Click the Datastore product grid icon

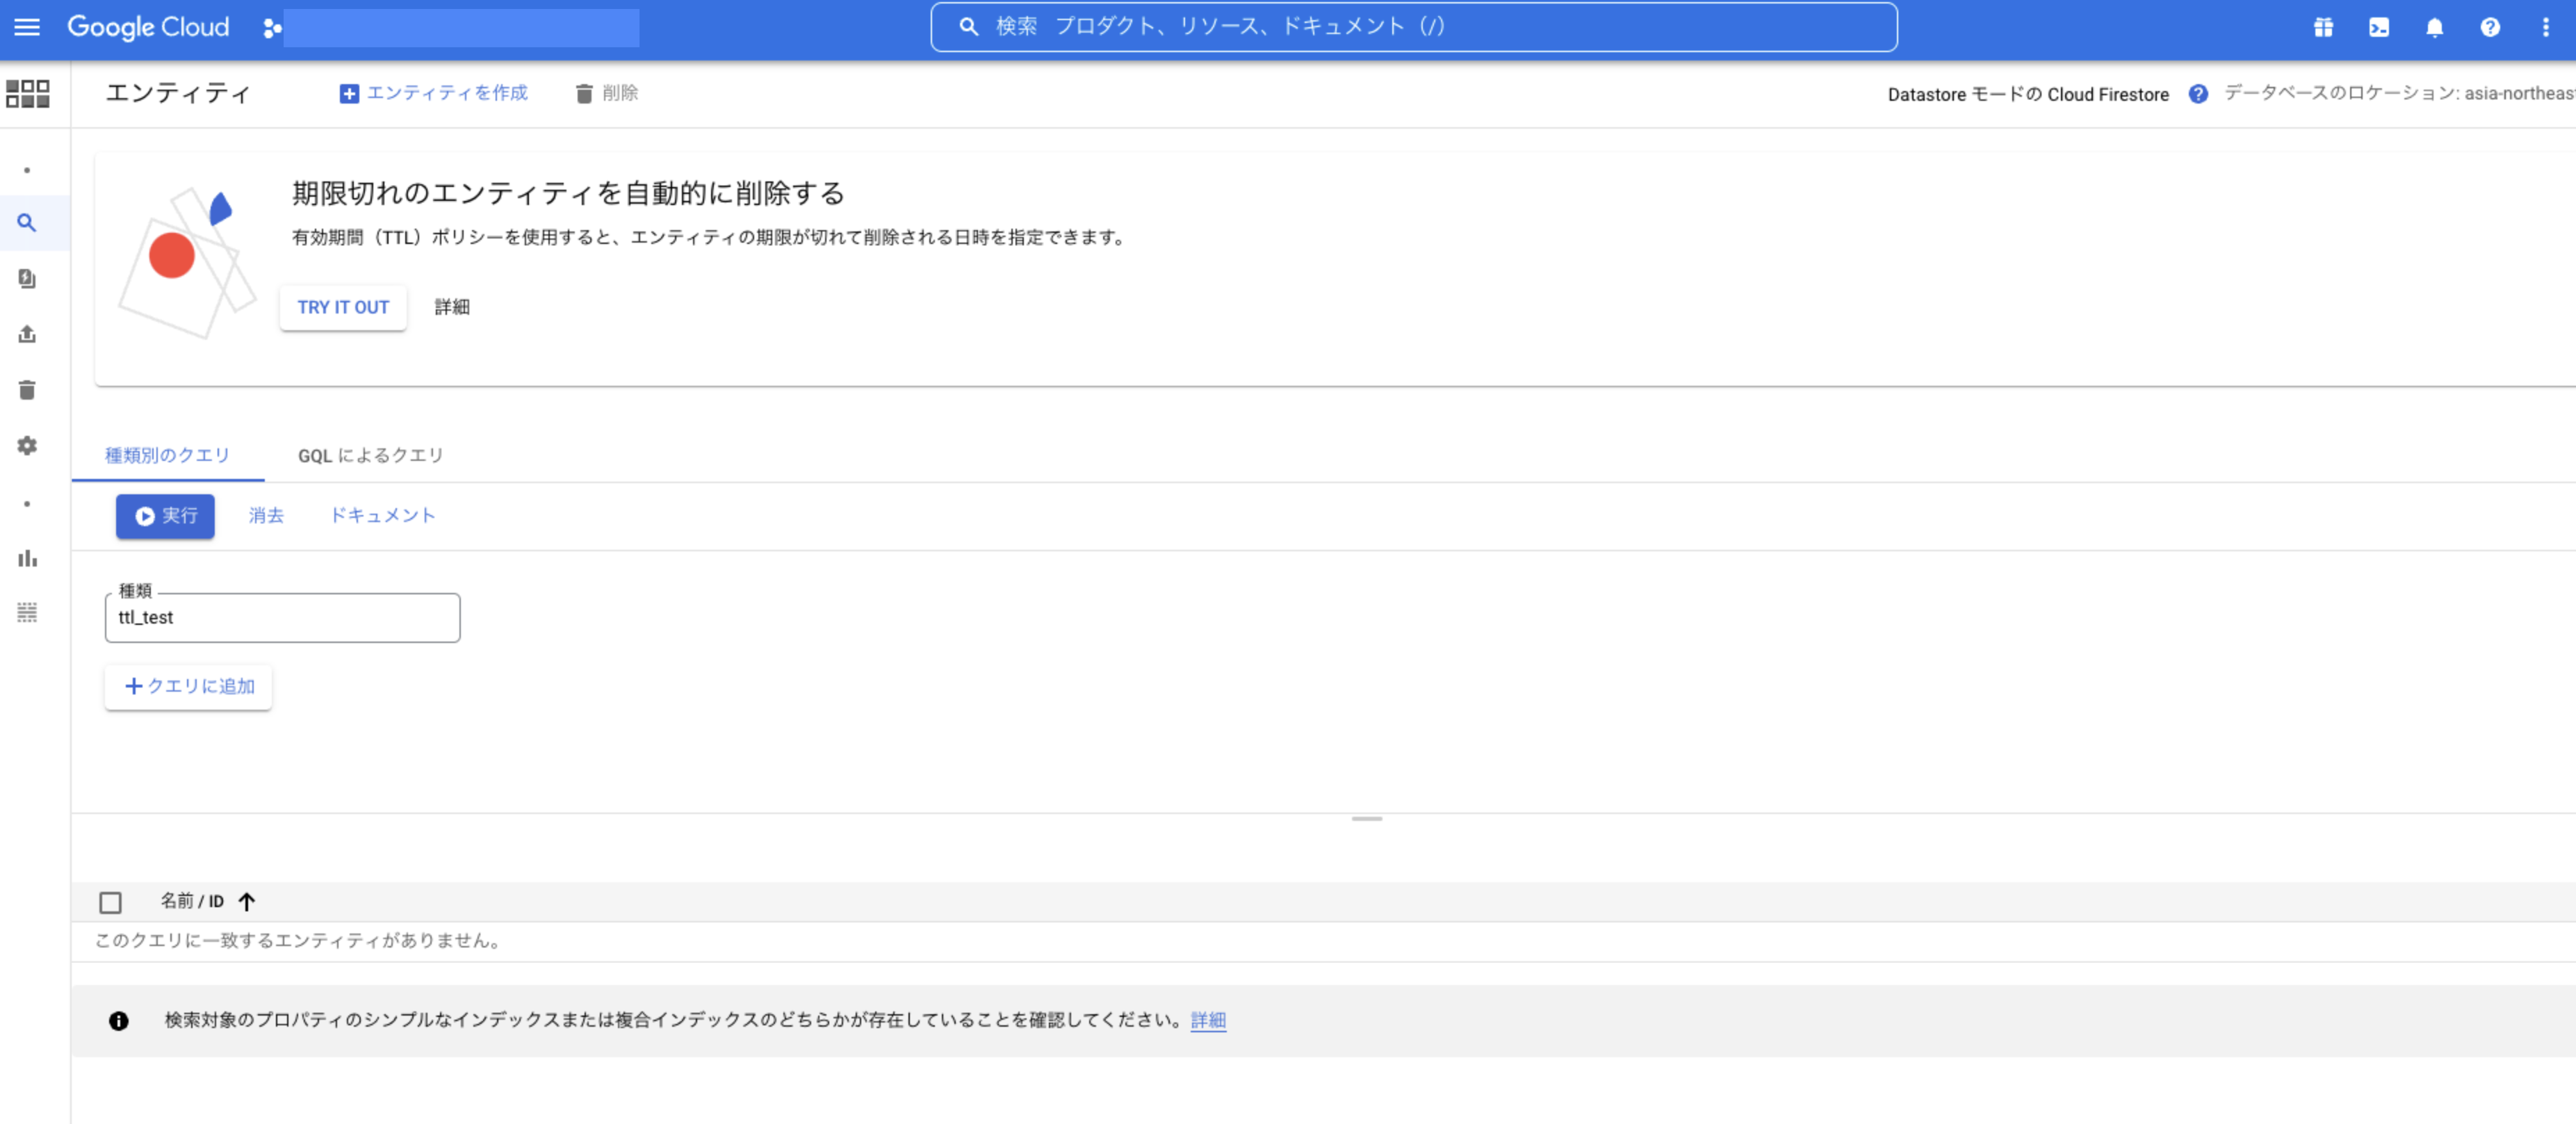[x=27, y=94]
